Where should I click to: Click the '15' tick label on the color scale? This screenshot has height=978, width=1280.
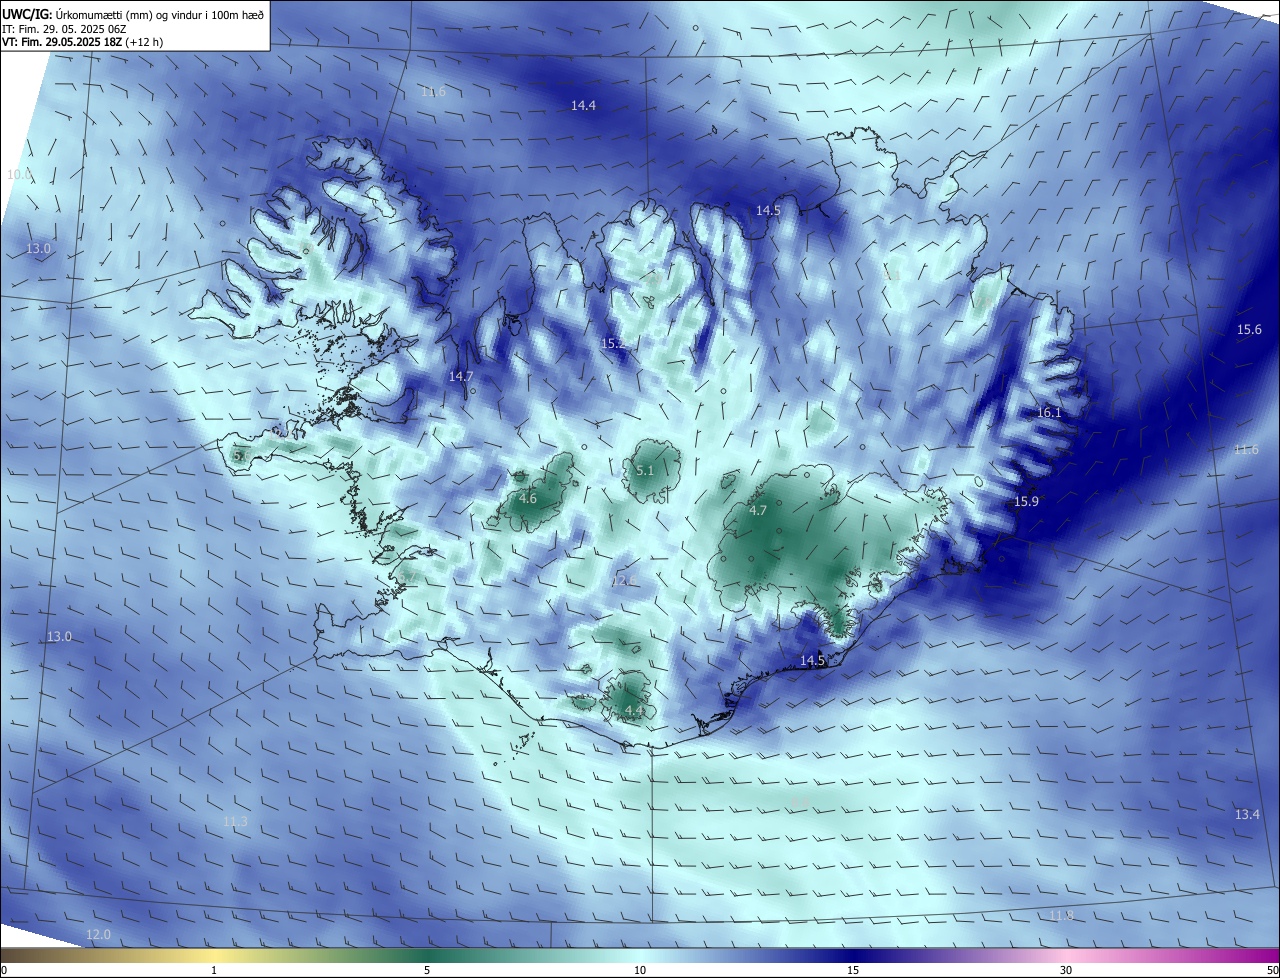click(853, 970)
